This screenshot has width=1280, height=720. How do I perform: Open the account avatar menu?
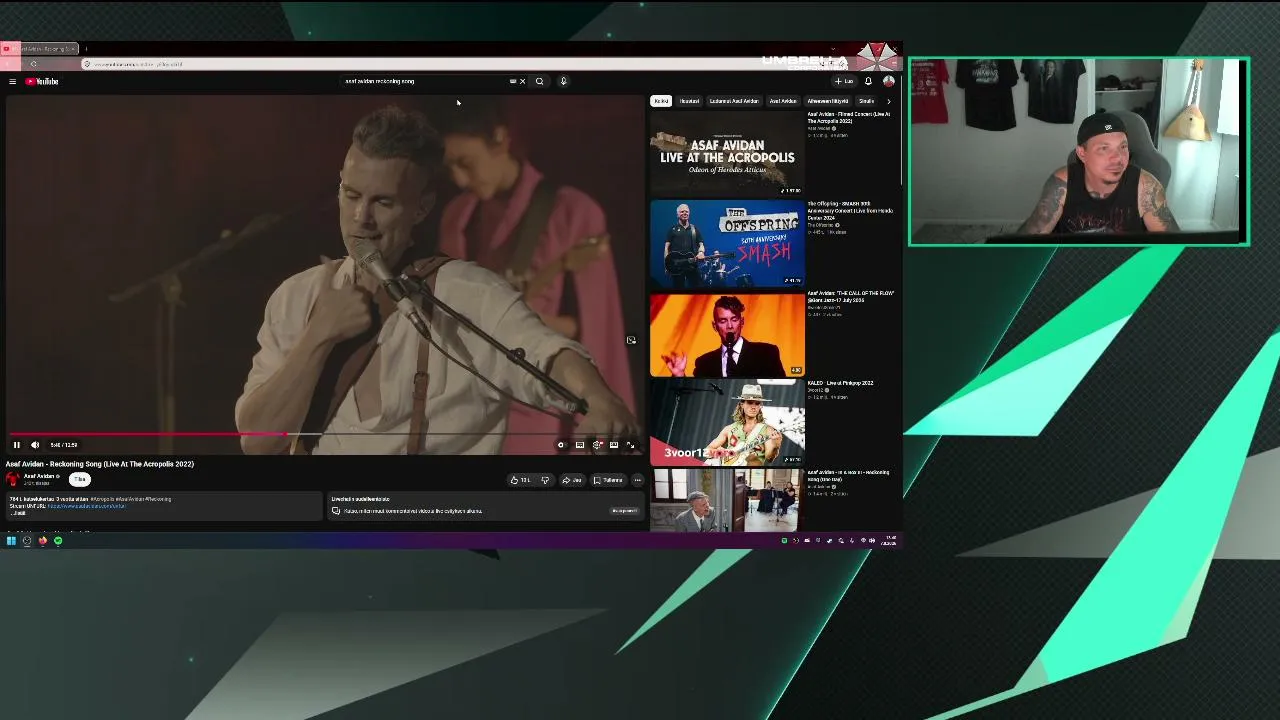(x=888, y=81)
